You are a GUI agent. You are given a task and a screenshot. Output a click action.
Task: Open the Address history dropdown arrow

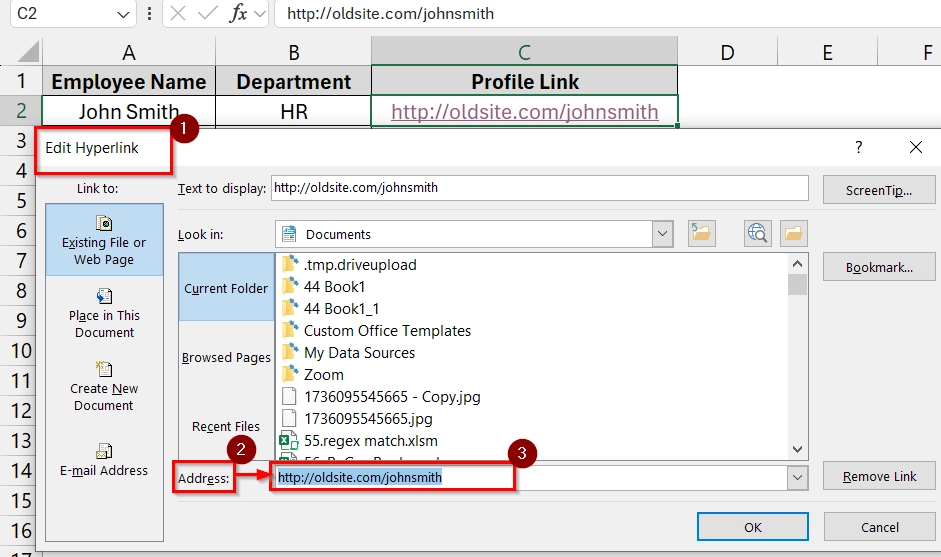point(797,478)
